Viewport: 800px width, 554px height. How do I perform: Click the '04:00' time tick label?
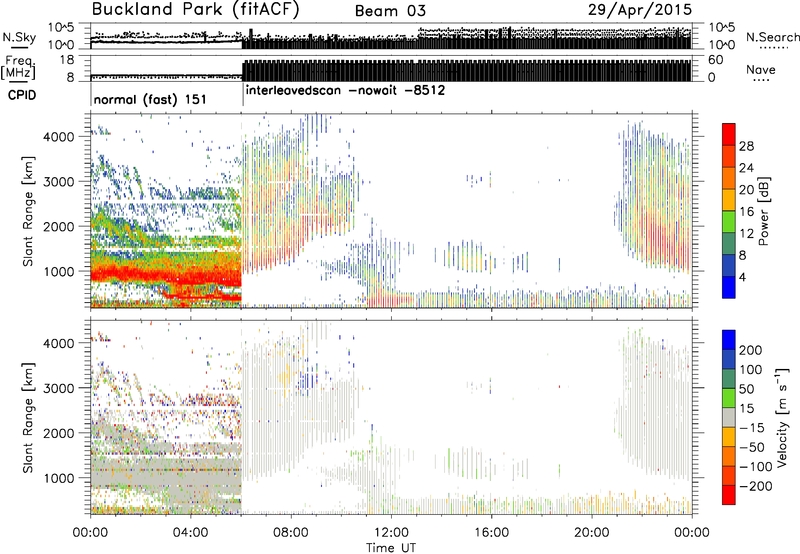point(190,533)
